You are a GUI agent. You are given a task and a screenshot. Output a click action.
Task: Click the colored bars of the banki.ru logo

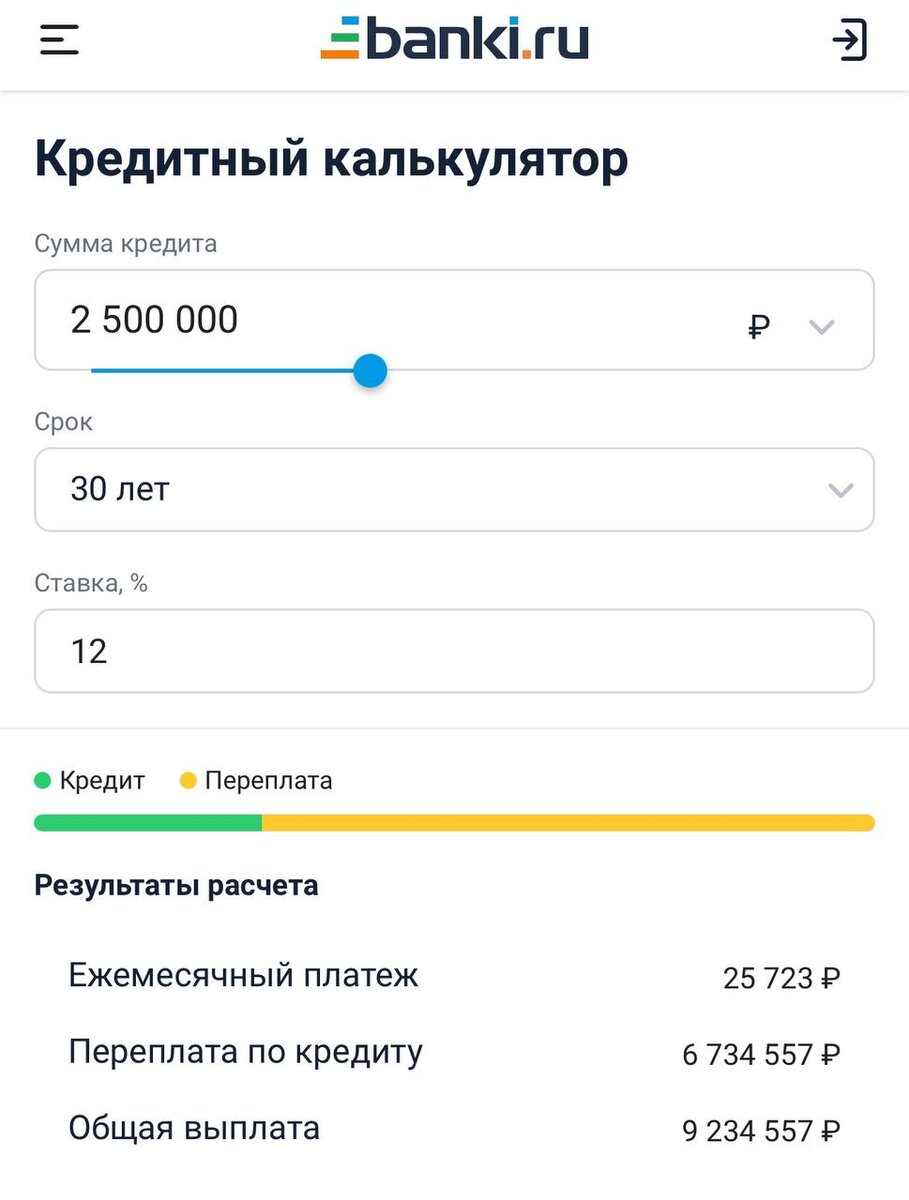coord(341,40)
